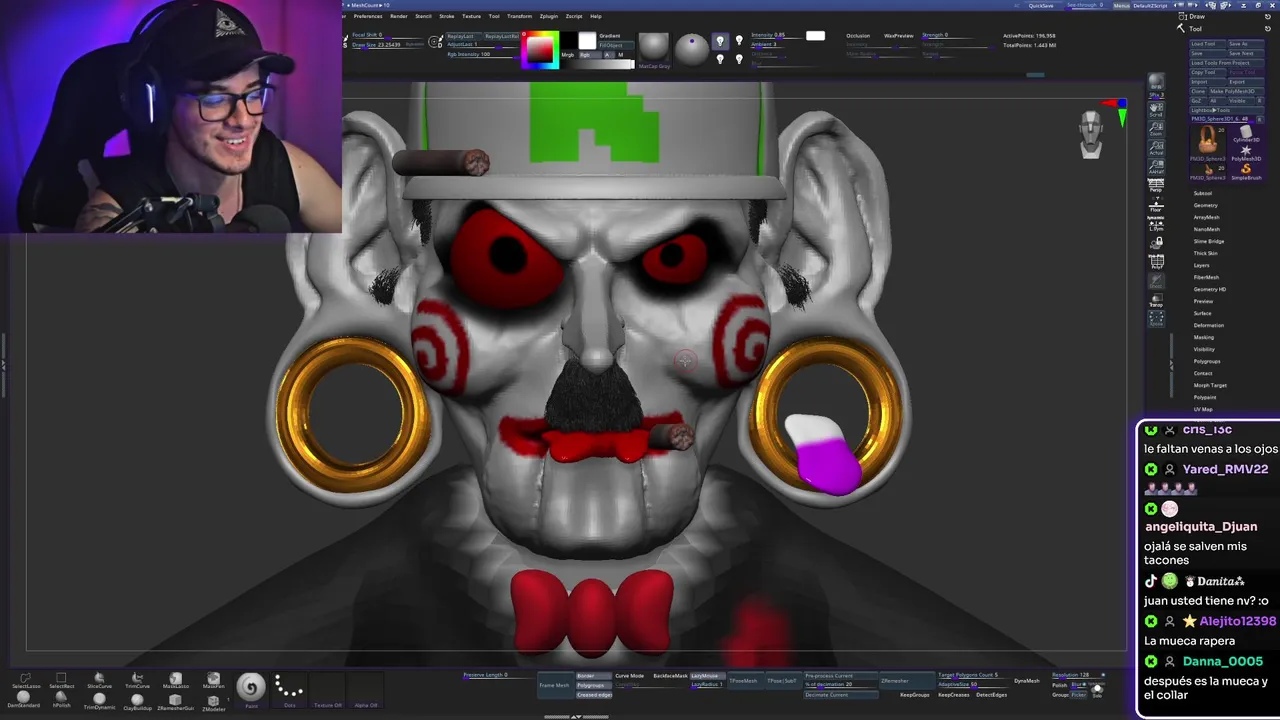Expand the Deformation section
Image resolution: width=1280 pixels, height=720 pixels.
1208,325
